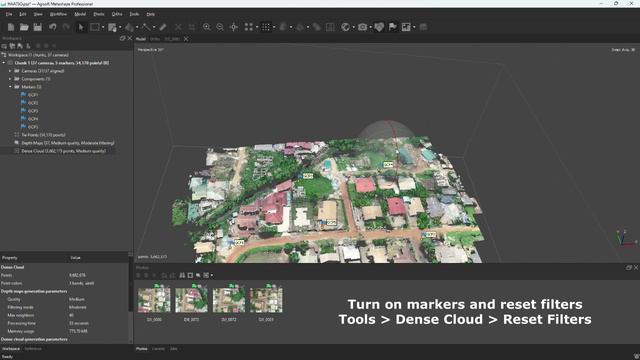640x360 pixels.
Task: Collapse the Markers folder
Action: pos(10,87)
